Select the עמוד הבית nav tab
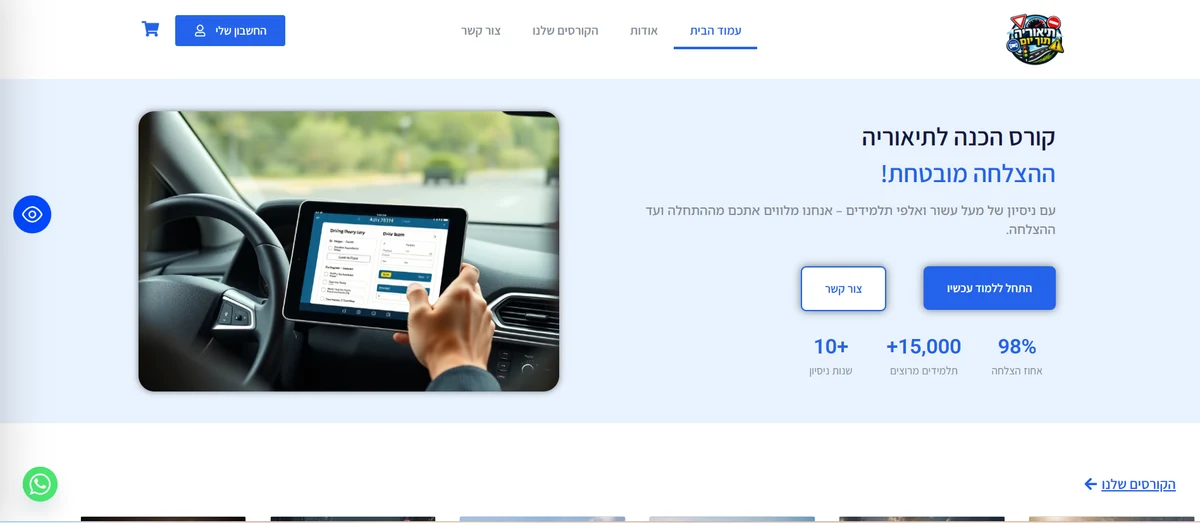The height and width of the screenshot is (523, 1200). 715,31
